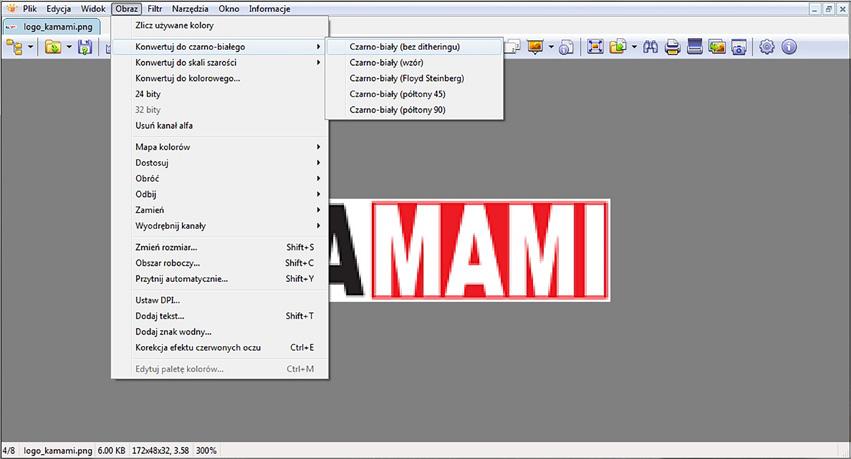Click the scanner acquire icon
851x459 pixels.
point(695,47)
